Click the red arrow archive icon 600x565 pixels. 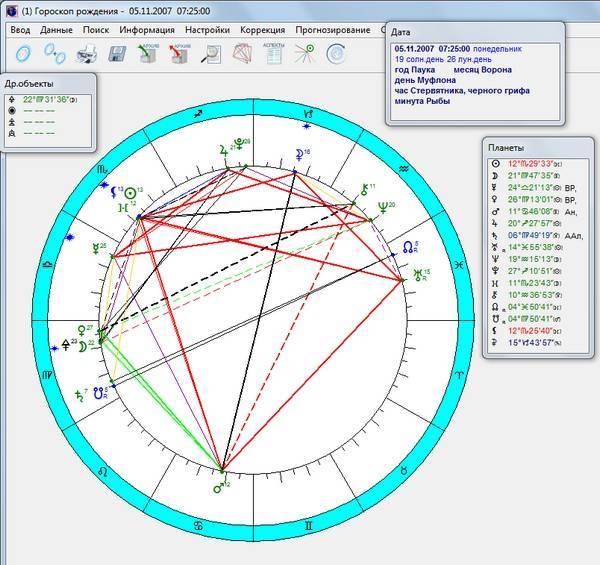(179, 52)
